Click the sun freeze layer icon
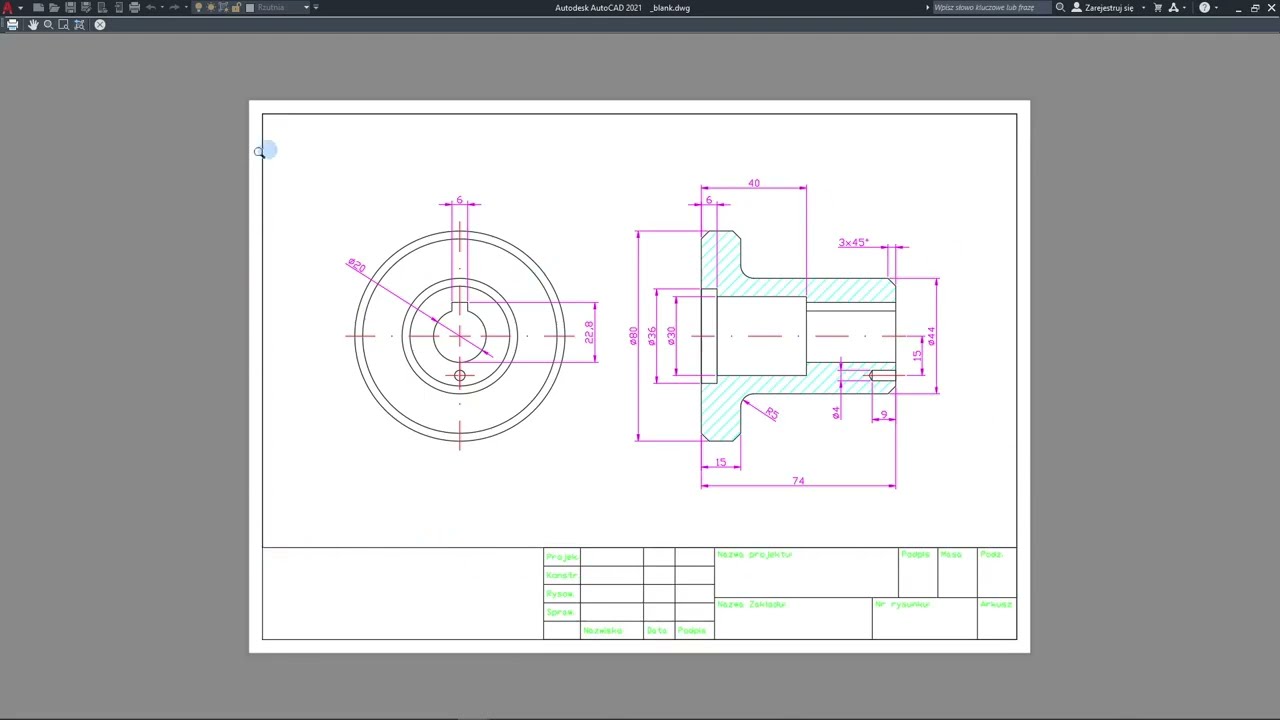This screenshot has width=1280, height=720. 211,7
